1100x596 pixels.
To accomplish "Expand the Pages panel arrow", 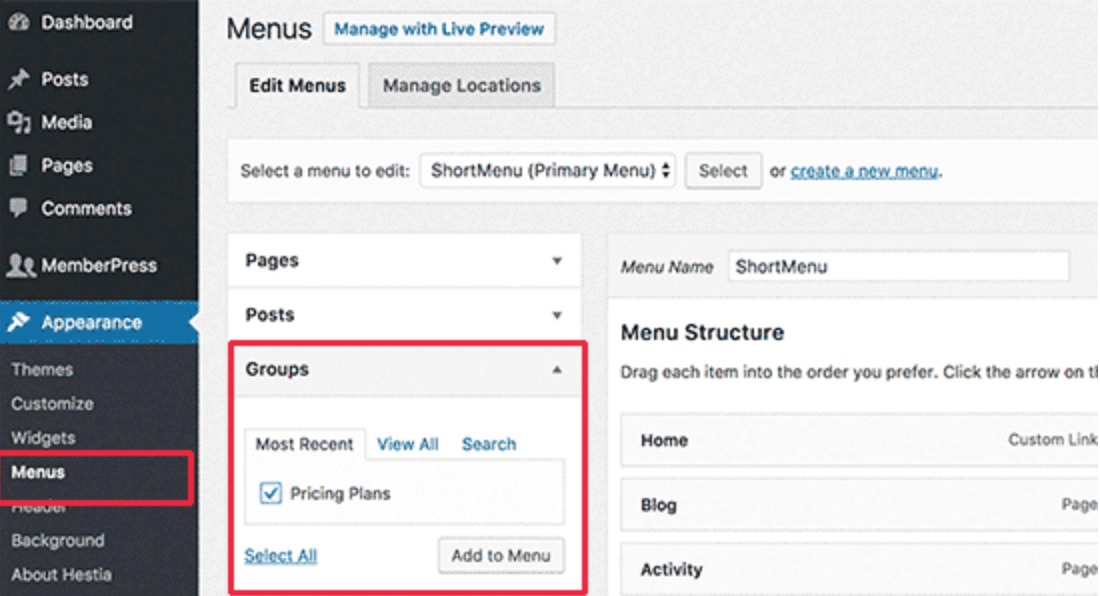I will click(x=557, y=261).
